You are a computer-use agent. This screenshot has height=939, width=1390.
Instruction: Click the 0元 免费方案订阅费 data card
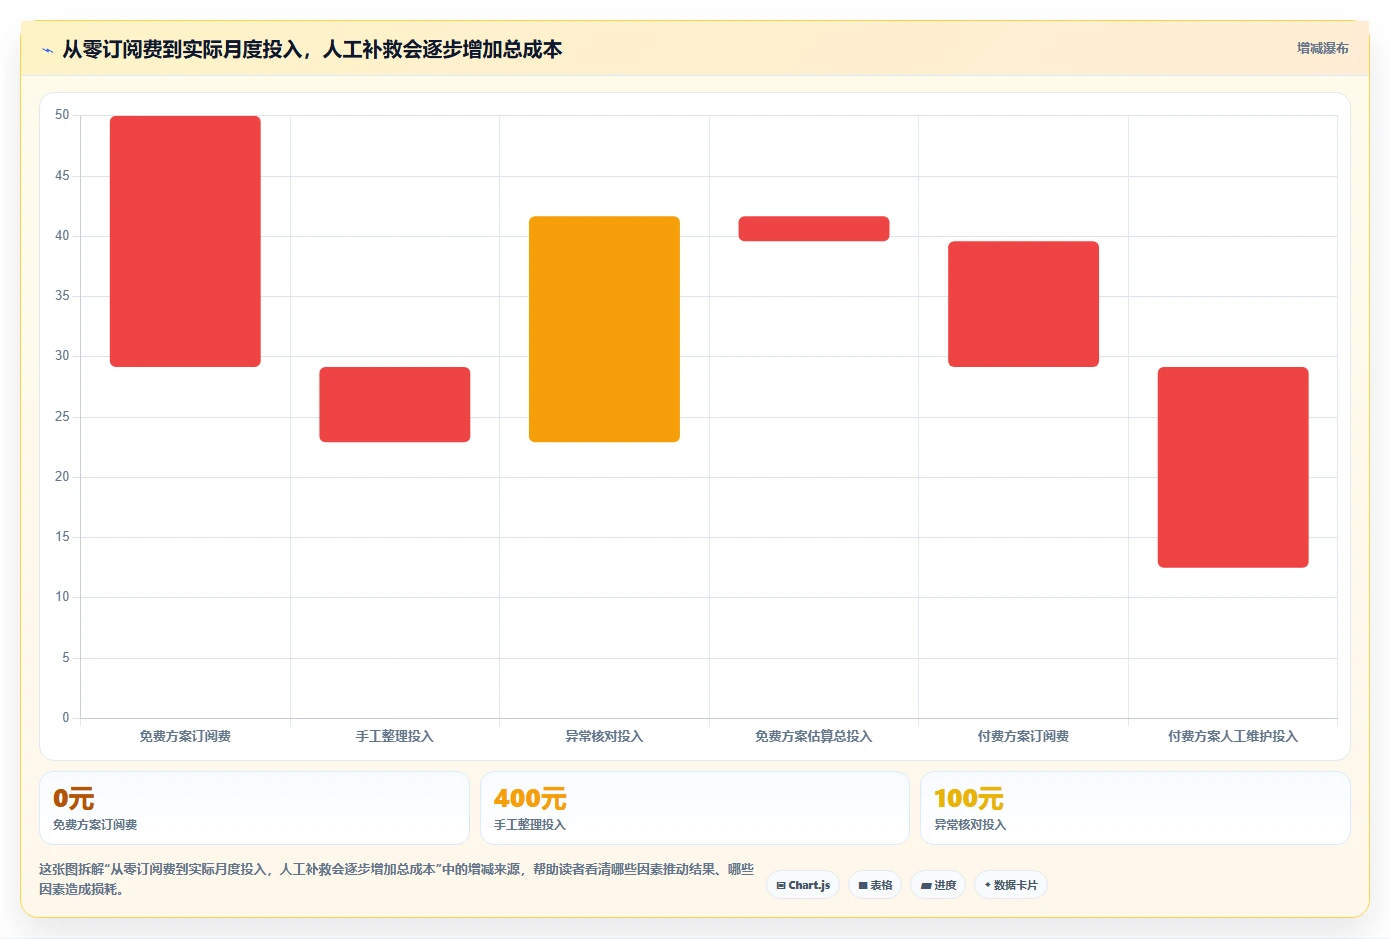coord(254,808)
